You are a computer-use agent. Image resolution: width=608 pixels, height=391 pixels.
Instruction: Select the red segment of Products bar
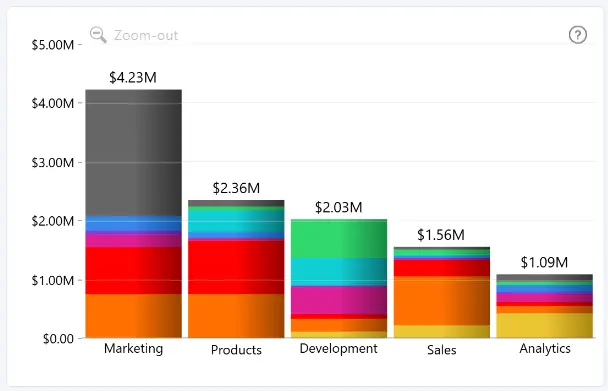[236, 267]
